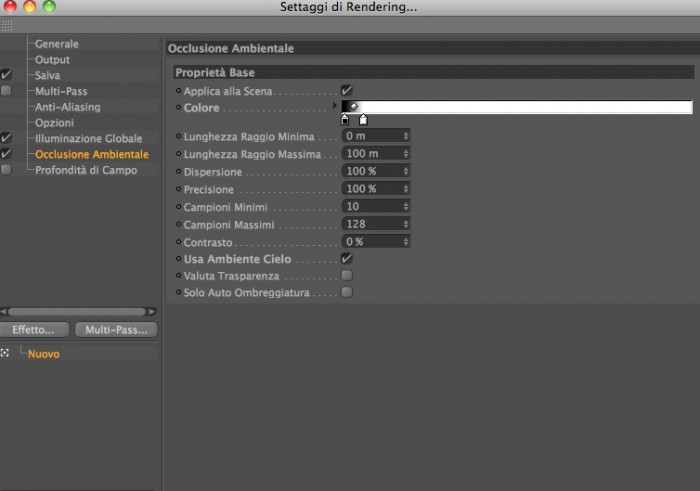Click the green zoom window button
700x491 pixels.
(49, 6)
